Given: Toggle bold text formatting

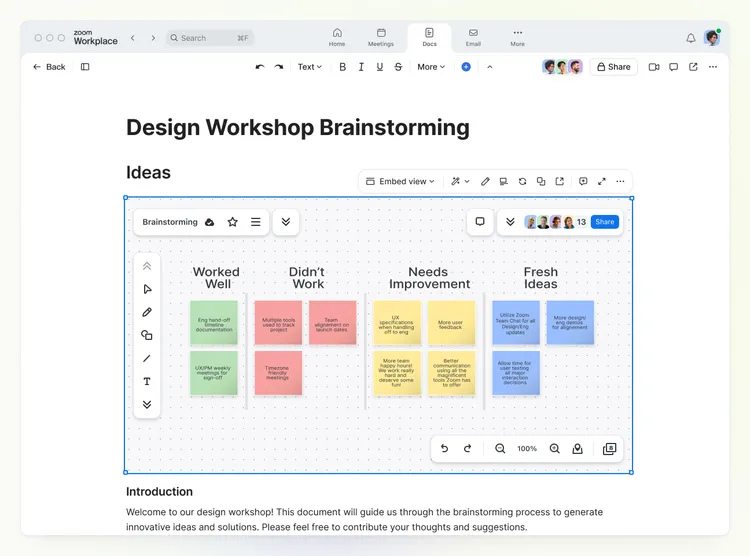Looking at the screenshot, I should point(342,67).
